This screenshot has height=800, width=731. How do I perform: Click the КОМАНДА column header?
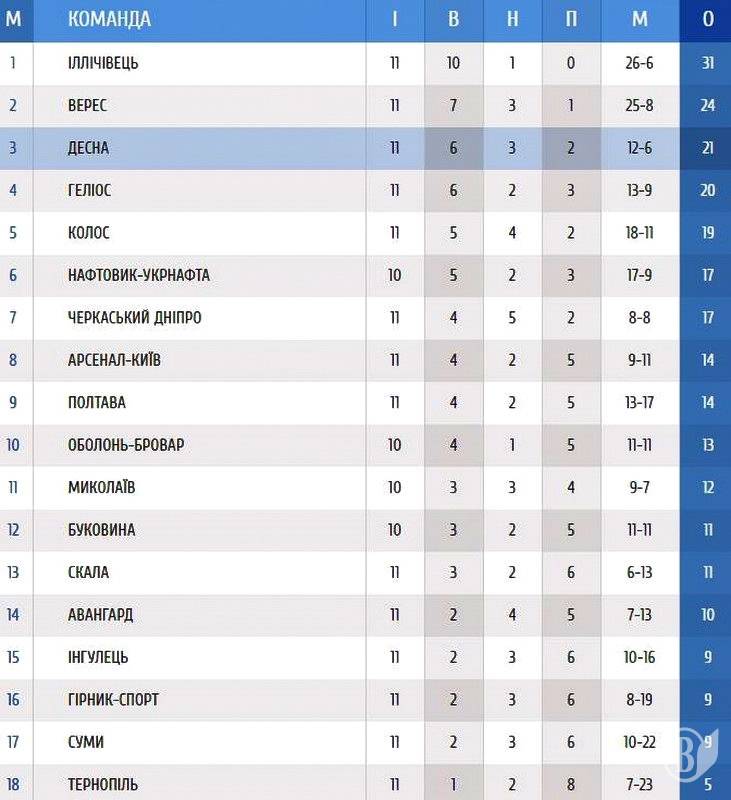(110, 19)
